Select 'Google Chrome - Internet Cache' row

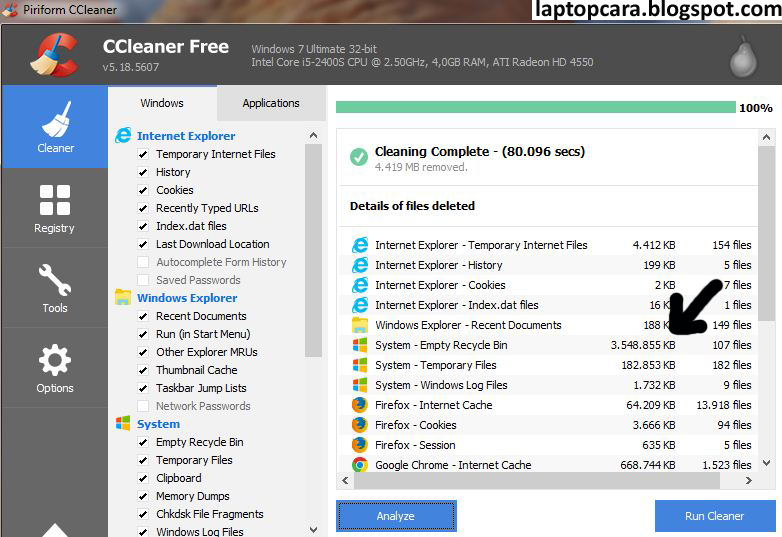tap(548, 465)
